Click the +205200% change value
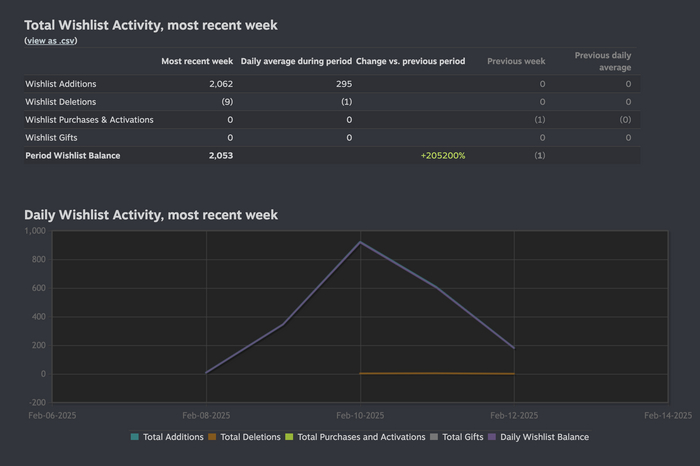700x466 pixels. point(443,156)
